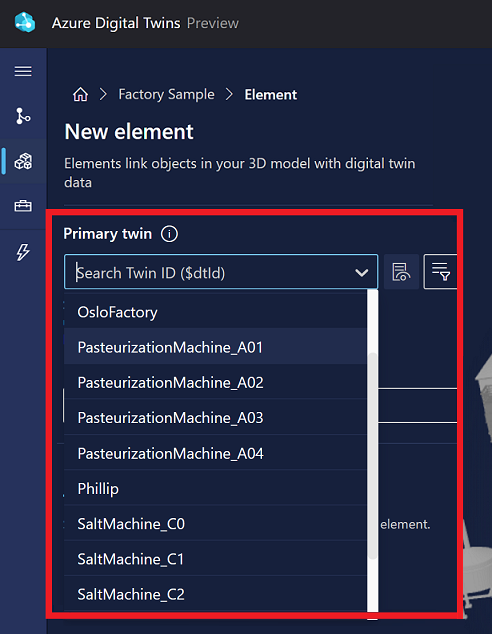
Task: Open advanced twin search filter icon
Action: tap(440, 272)
